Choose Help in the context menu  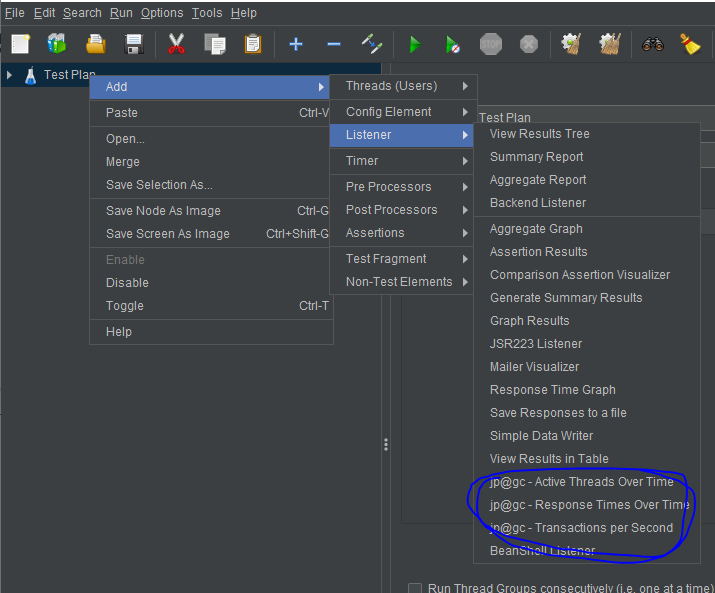tap(210, 332)
